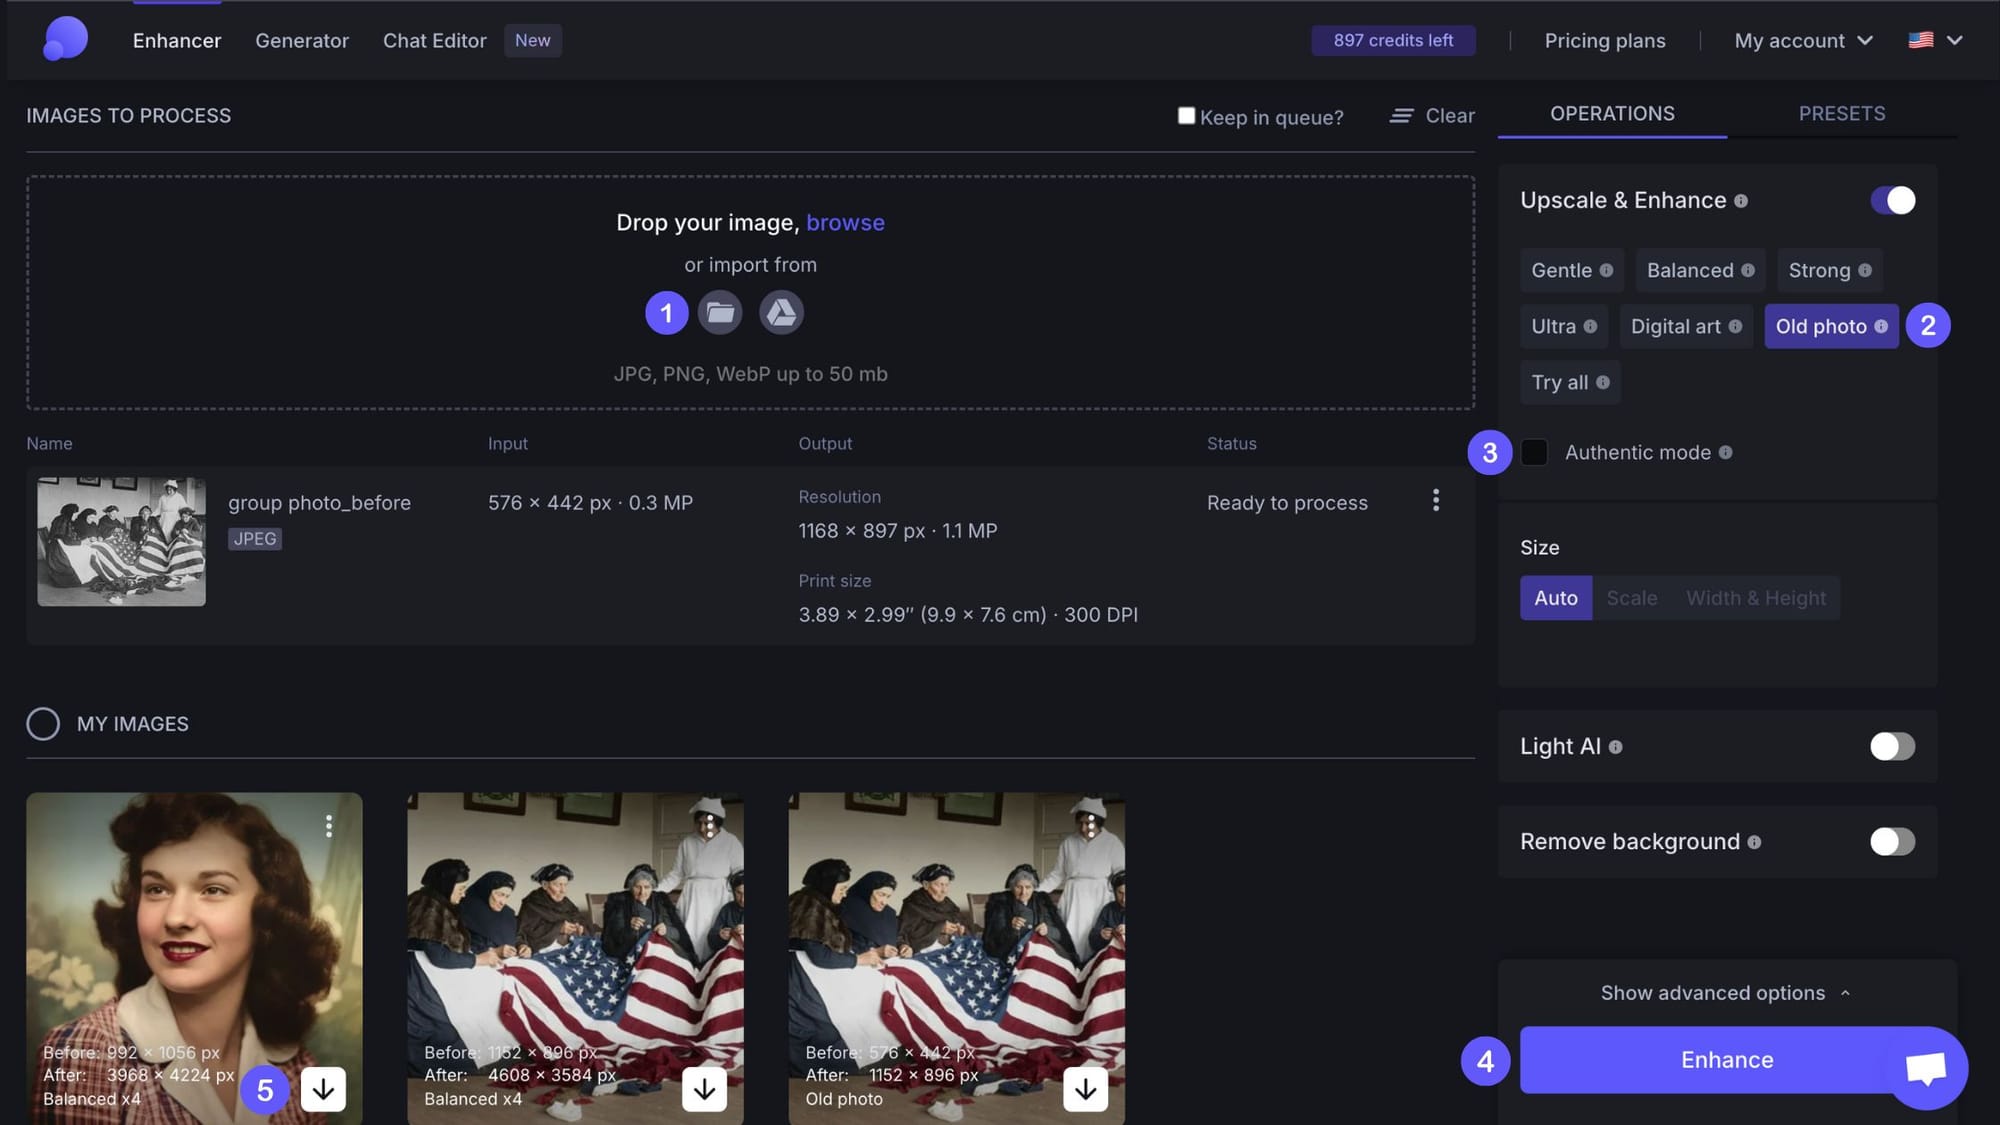This screenshot has height=1125, width=2000.
Task: Open the chat support bubble icon
Action: pyautogui.click(x=1926, y=1067)
